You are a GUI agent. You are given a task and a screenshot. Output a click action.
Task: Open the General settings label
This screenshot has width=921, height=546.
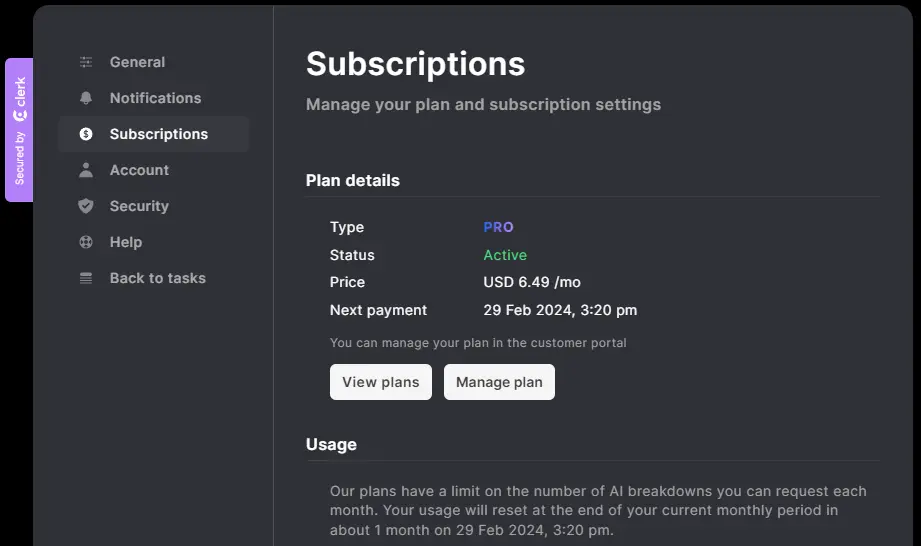(x=137, y=62)
